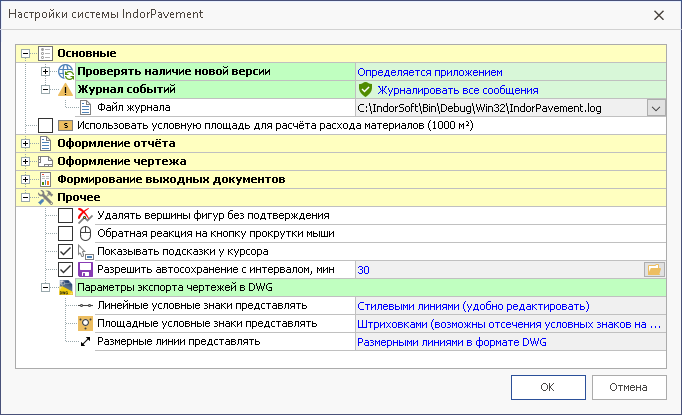Click the Настройки системы IndorPavement title
This screenshot has width=682, height=415.
106,14
